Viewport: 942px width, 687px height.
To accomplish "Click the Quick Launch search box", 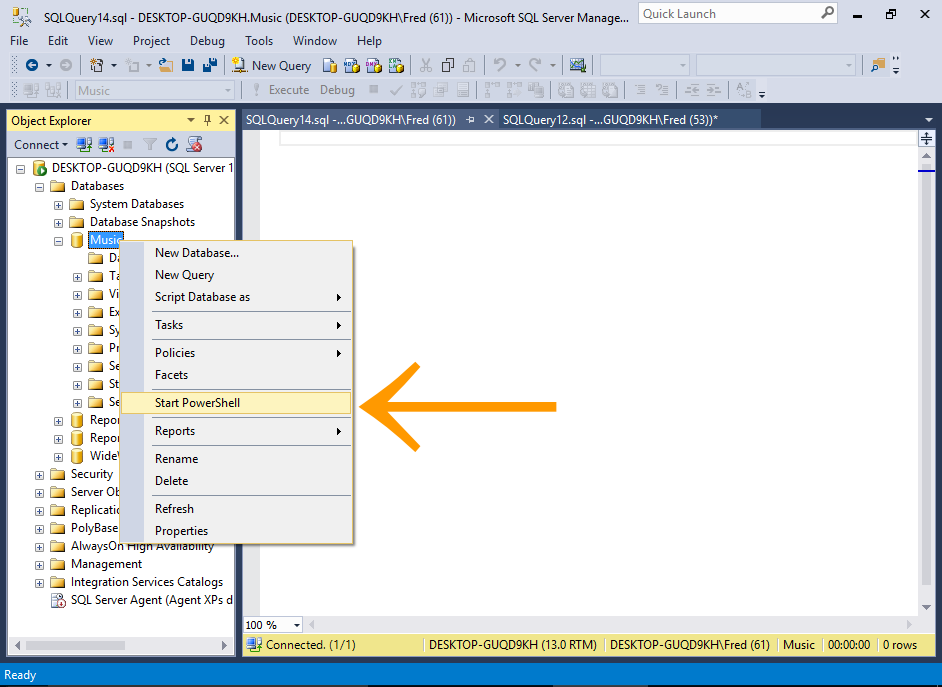I will (728, 14).
